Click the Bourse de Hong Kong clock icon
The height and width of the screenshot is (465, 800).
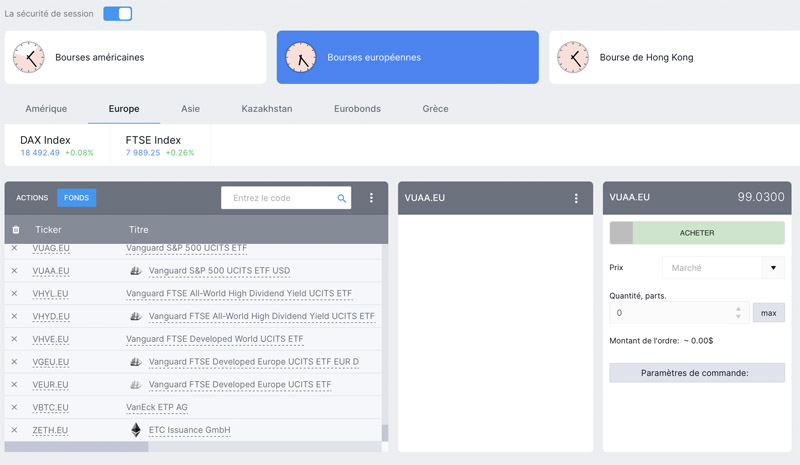572,57
